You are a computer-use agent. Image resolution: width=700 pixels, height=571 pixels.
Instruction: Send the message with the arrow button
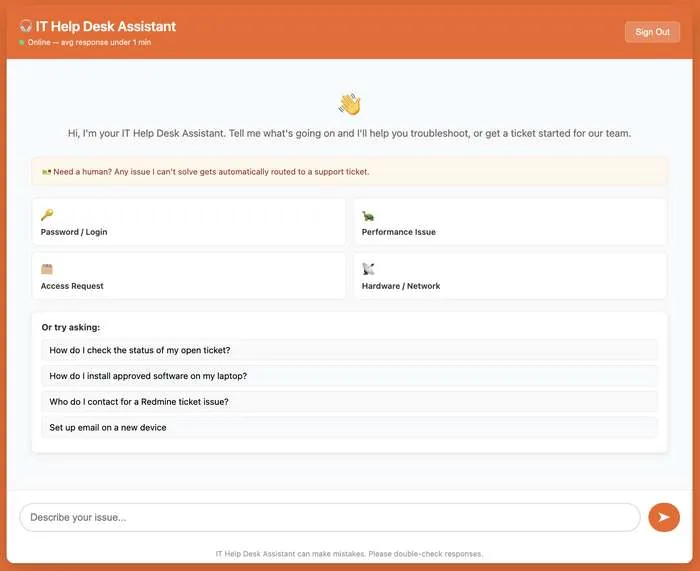click(x=664, y=517)
